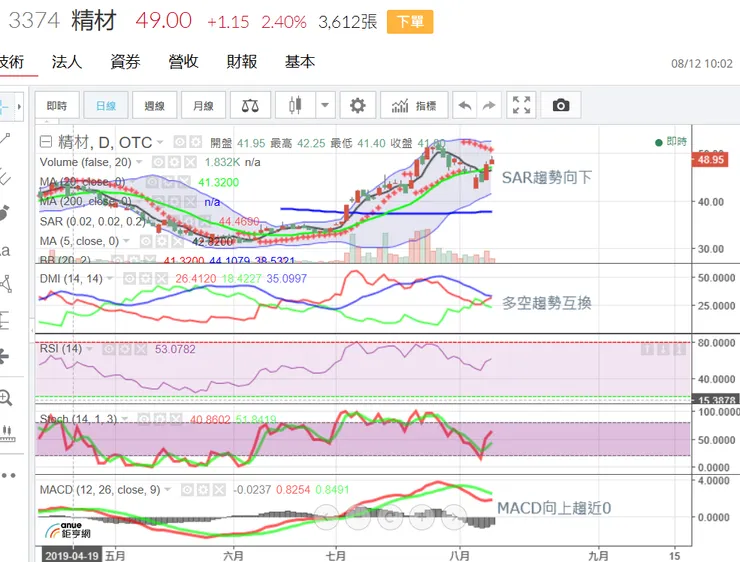Switch to 資券 tab
The height and width of the screenshot is (562, 740).
(125, 62)
